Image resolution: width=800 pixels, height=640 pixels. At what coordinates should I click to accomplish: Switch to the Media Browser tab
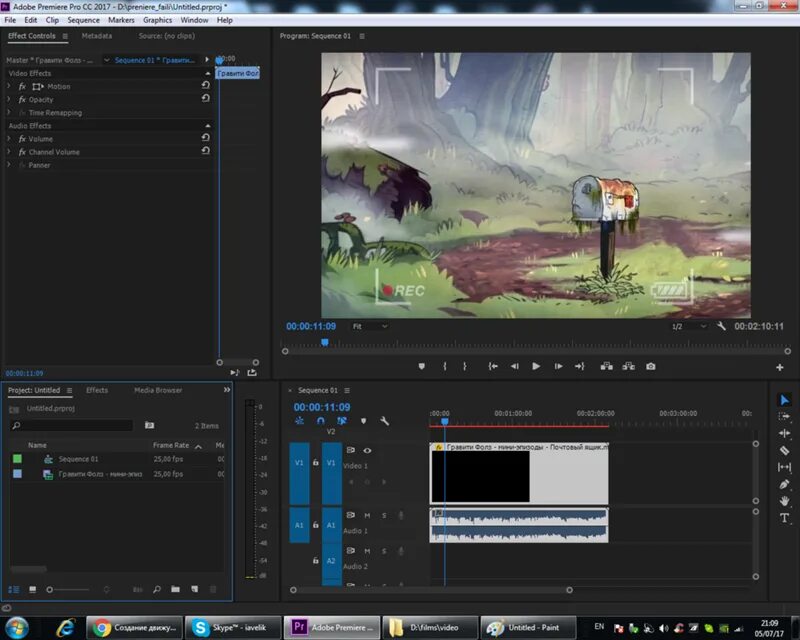(x=158, y=390)
